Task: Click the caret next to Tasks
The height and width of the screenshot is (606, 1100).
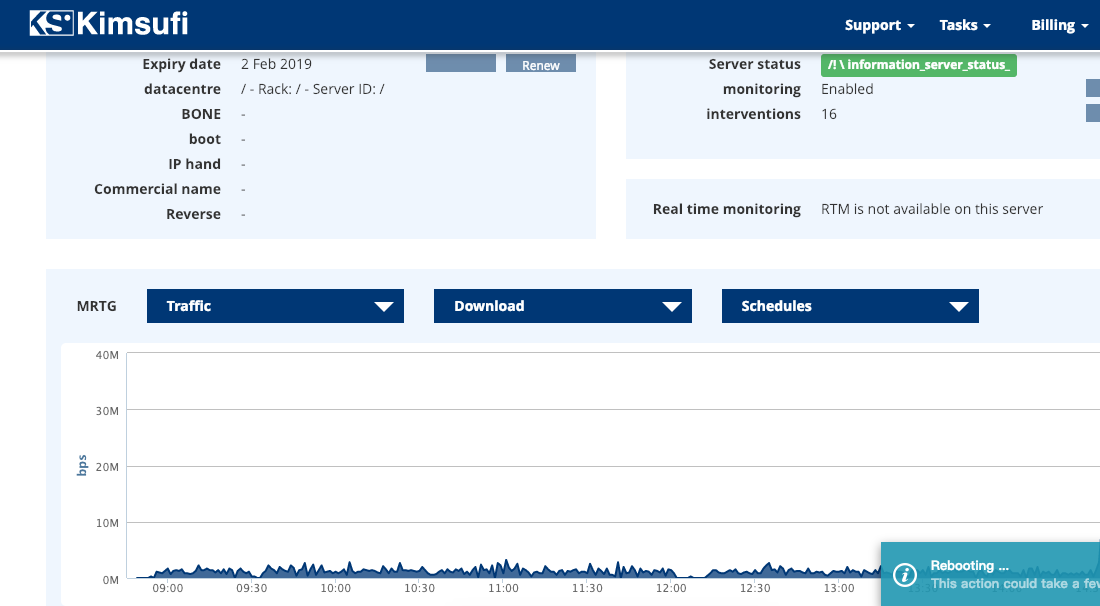Action: tap(987, 26)
